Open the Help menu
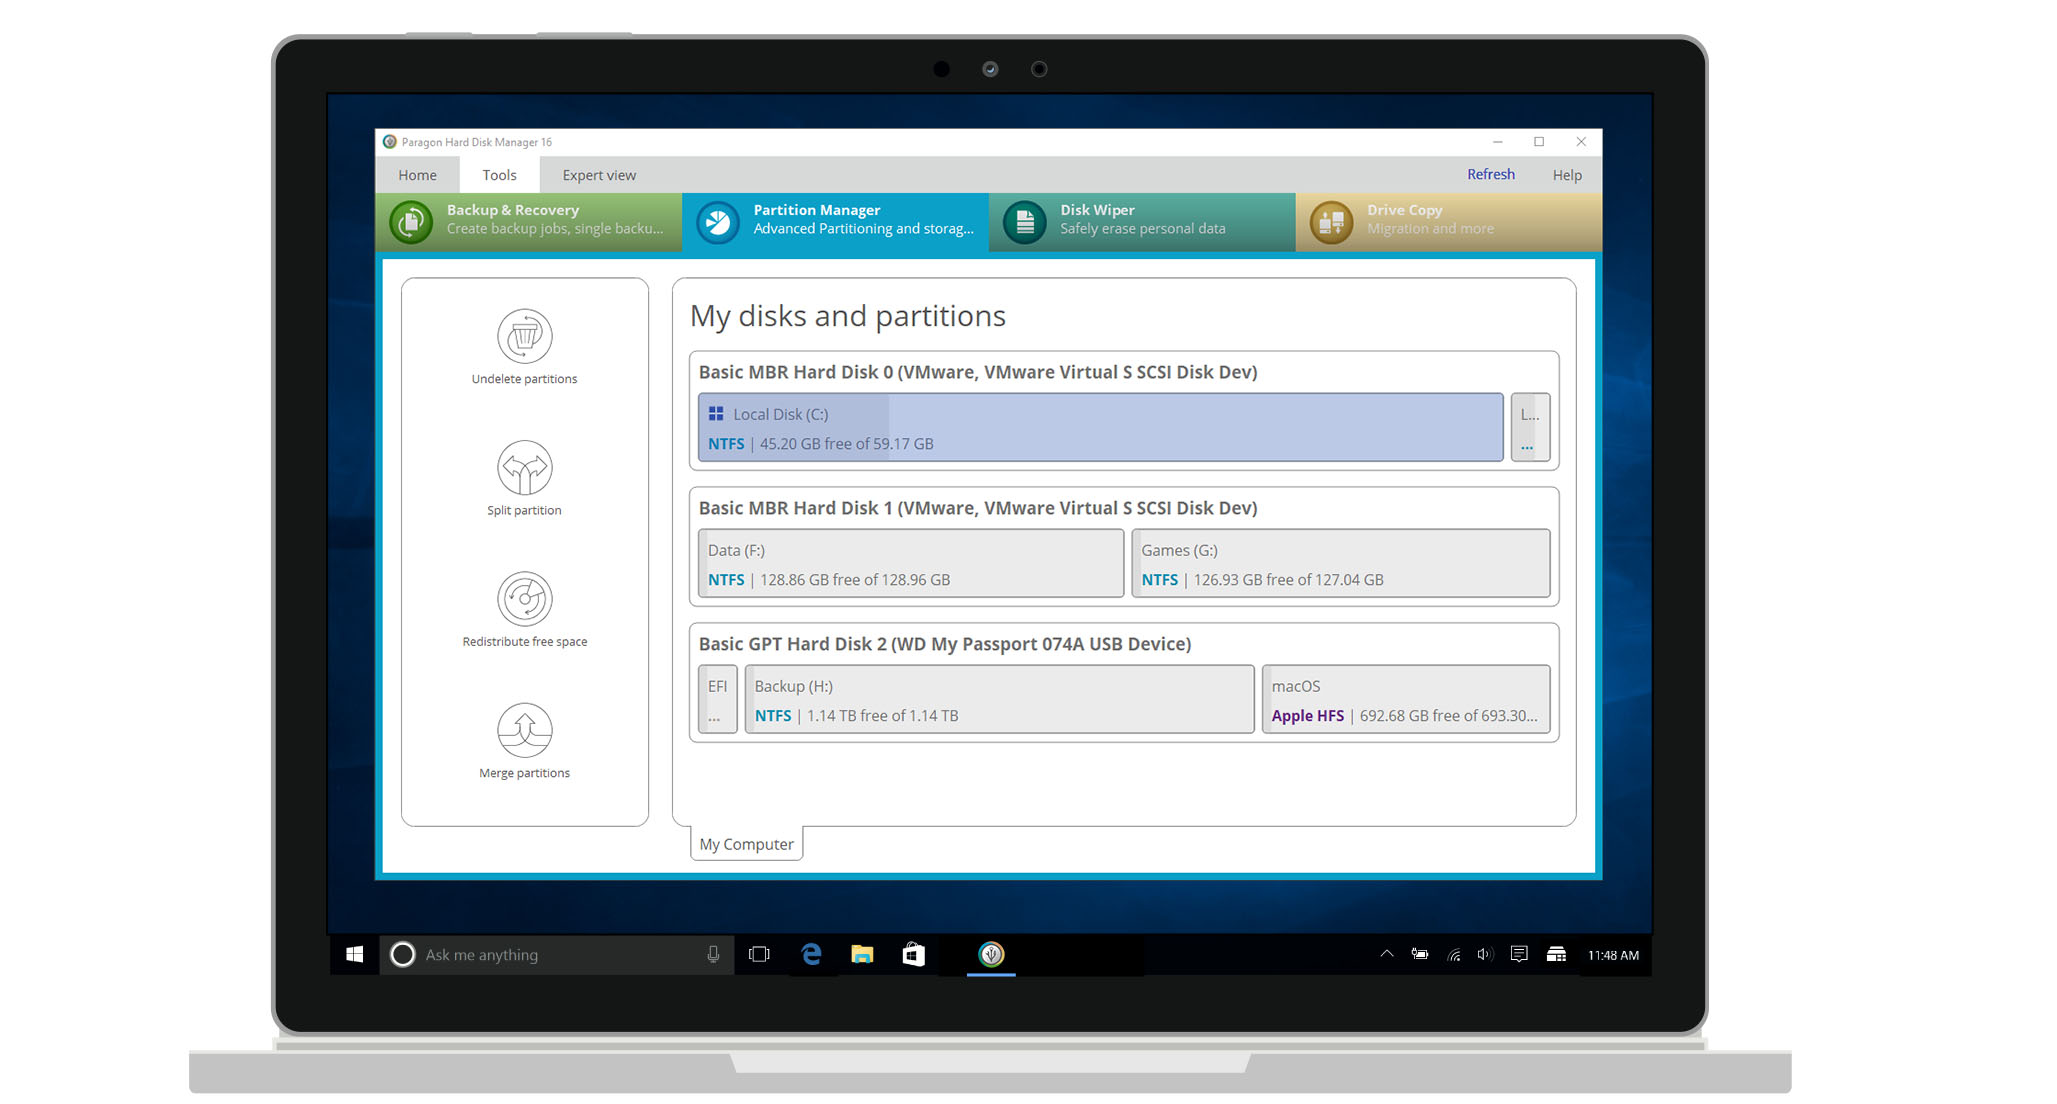 [1566, 175]
